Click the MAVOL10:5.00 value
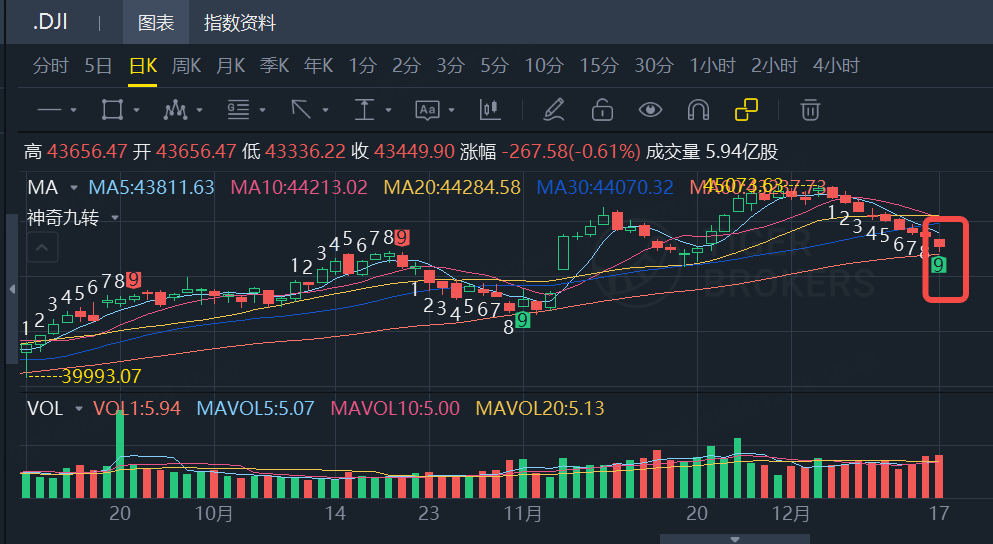The height and width of the screenshot is (544, 993). [x=395, y=408]
